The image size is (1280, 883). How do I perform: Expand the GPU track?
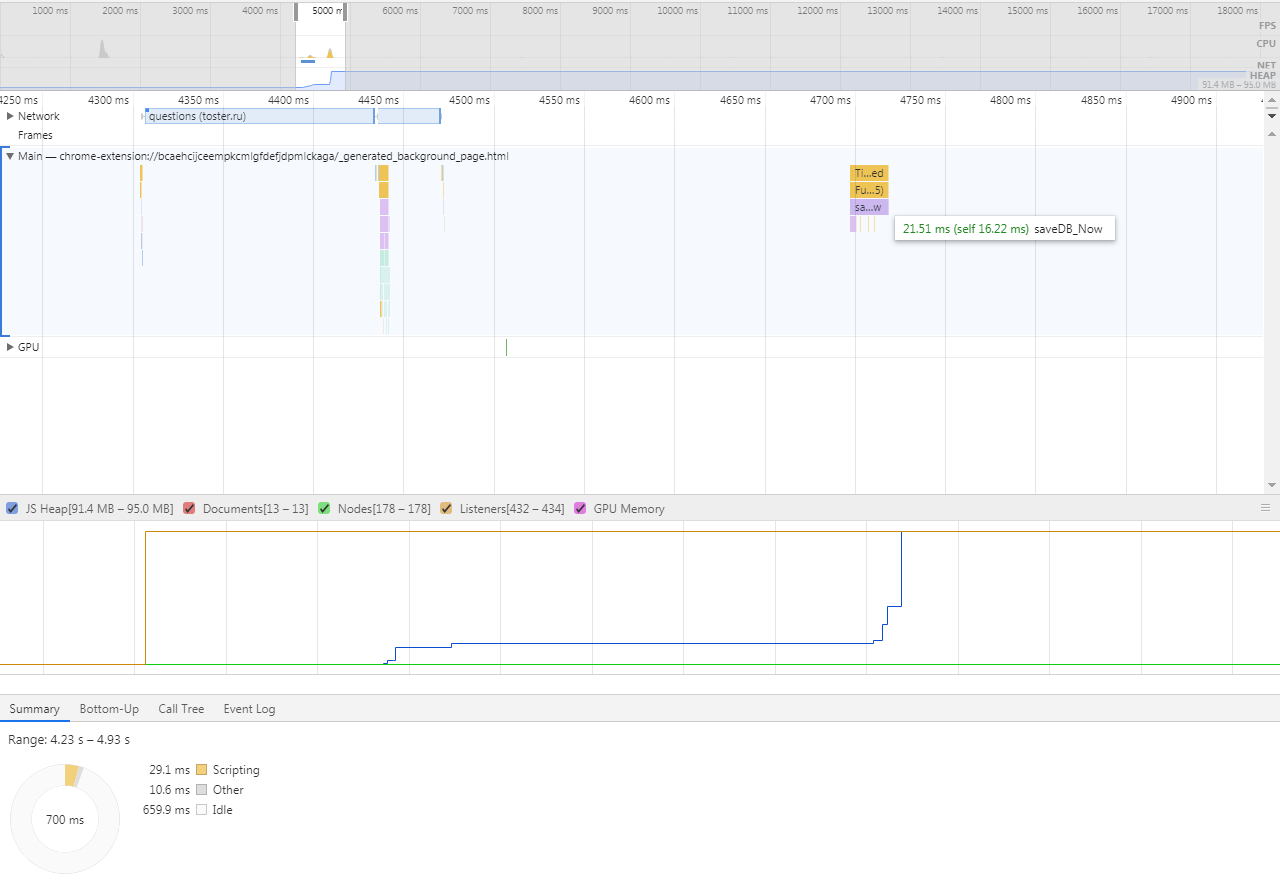[x=10, y=347]
